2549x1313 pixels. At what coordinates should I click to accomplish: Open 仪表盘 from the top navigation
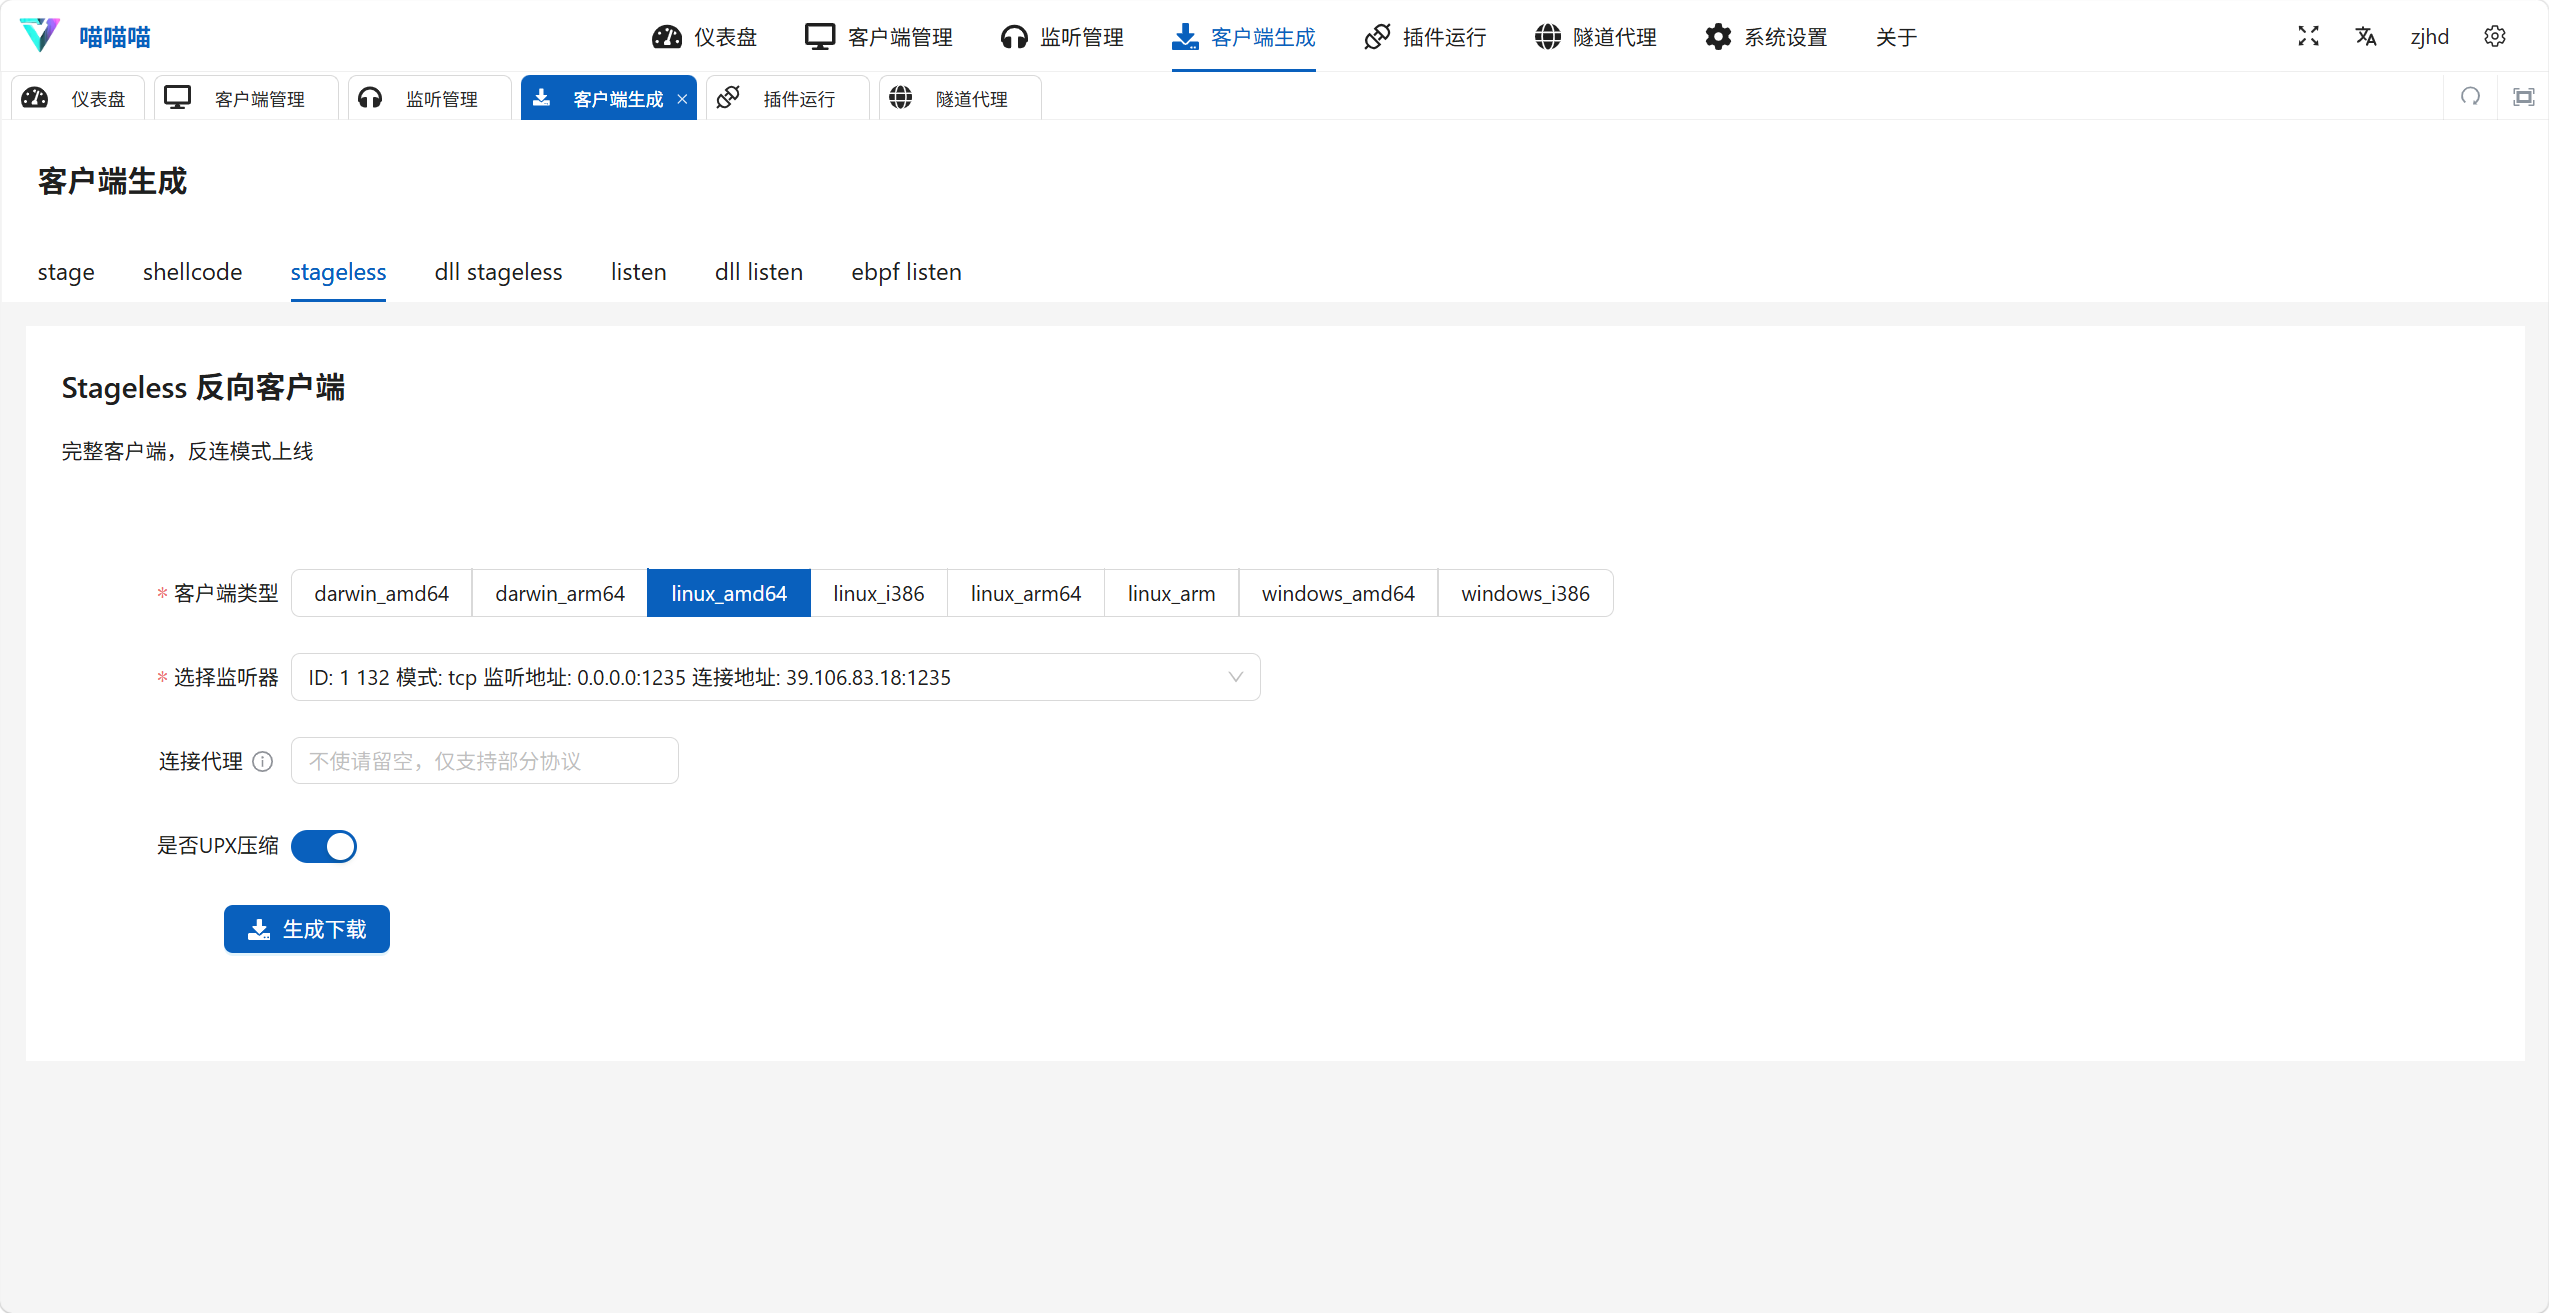tap(704, 37)
